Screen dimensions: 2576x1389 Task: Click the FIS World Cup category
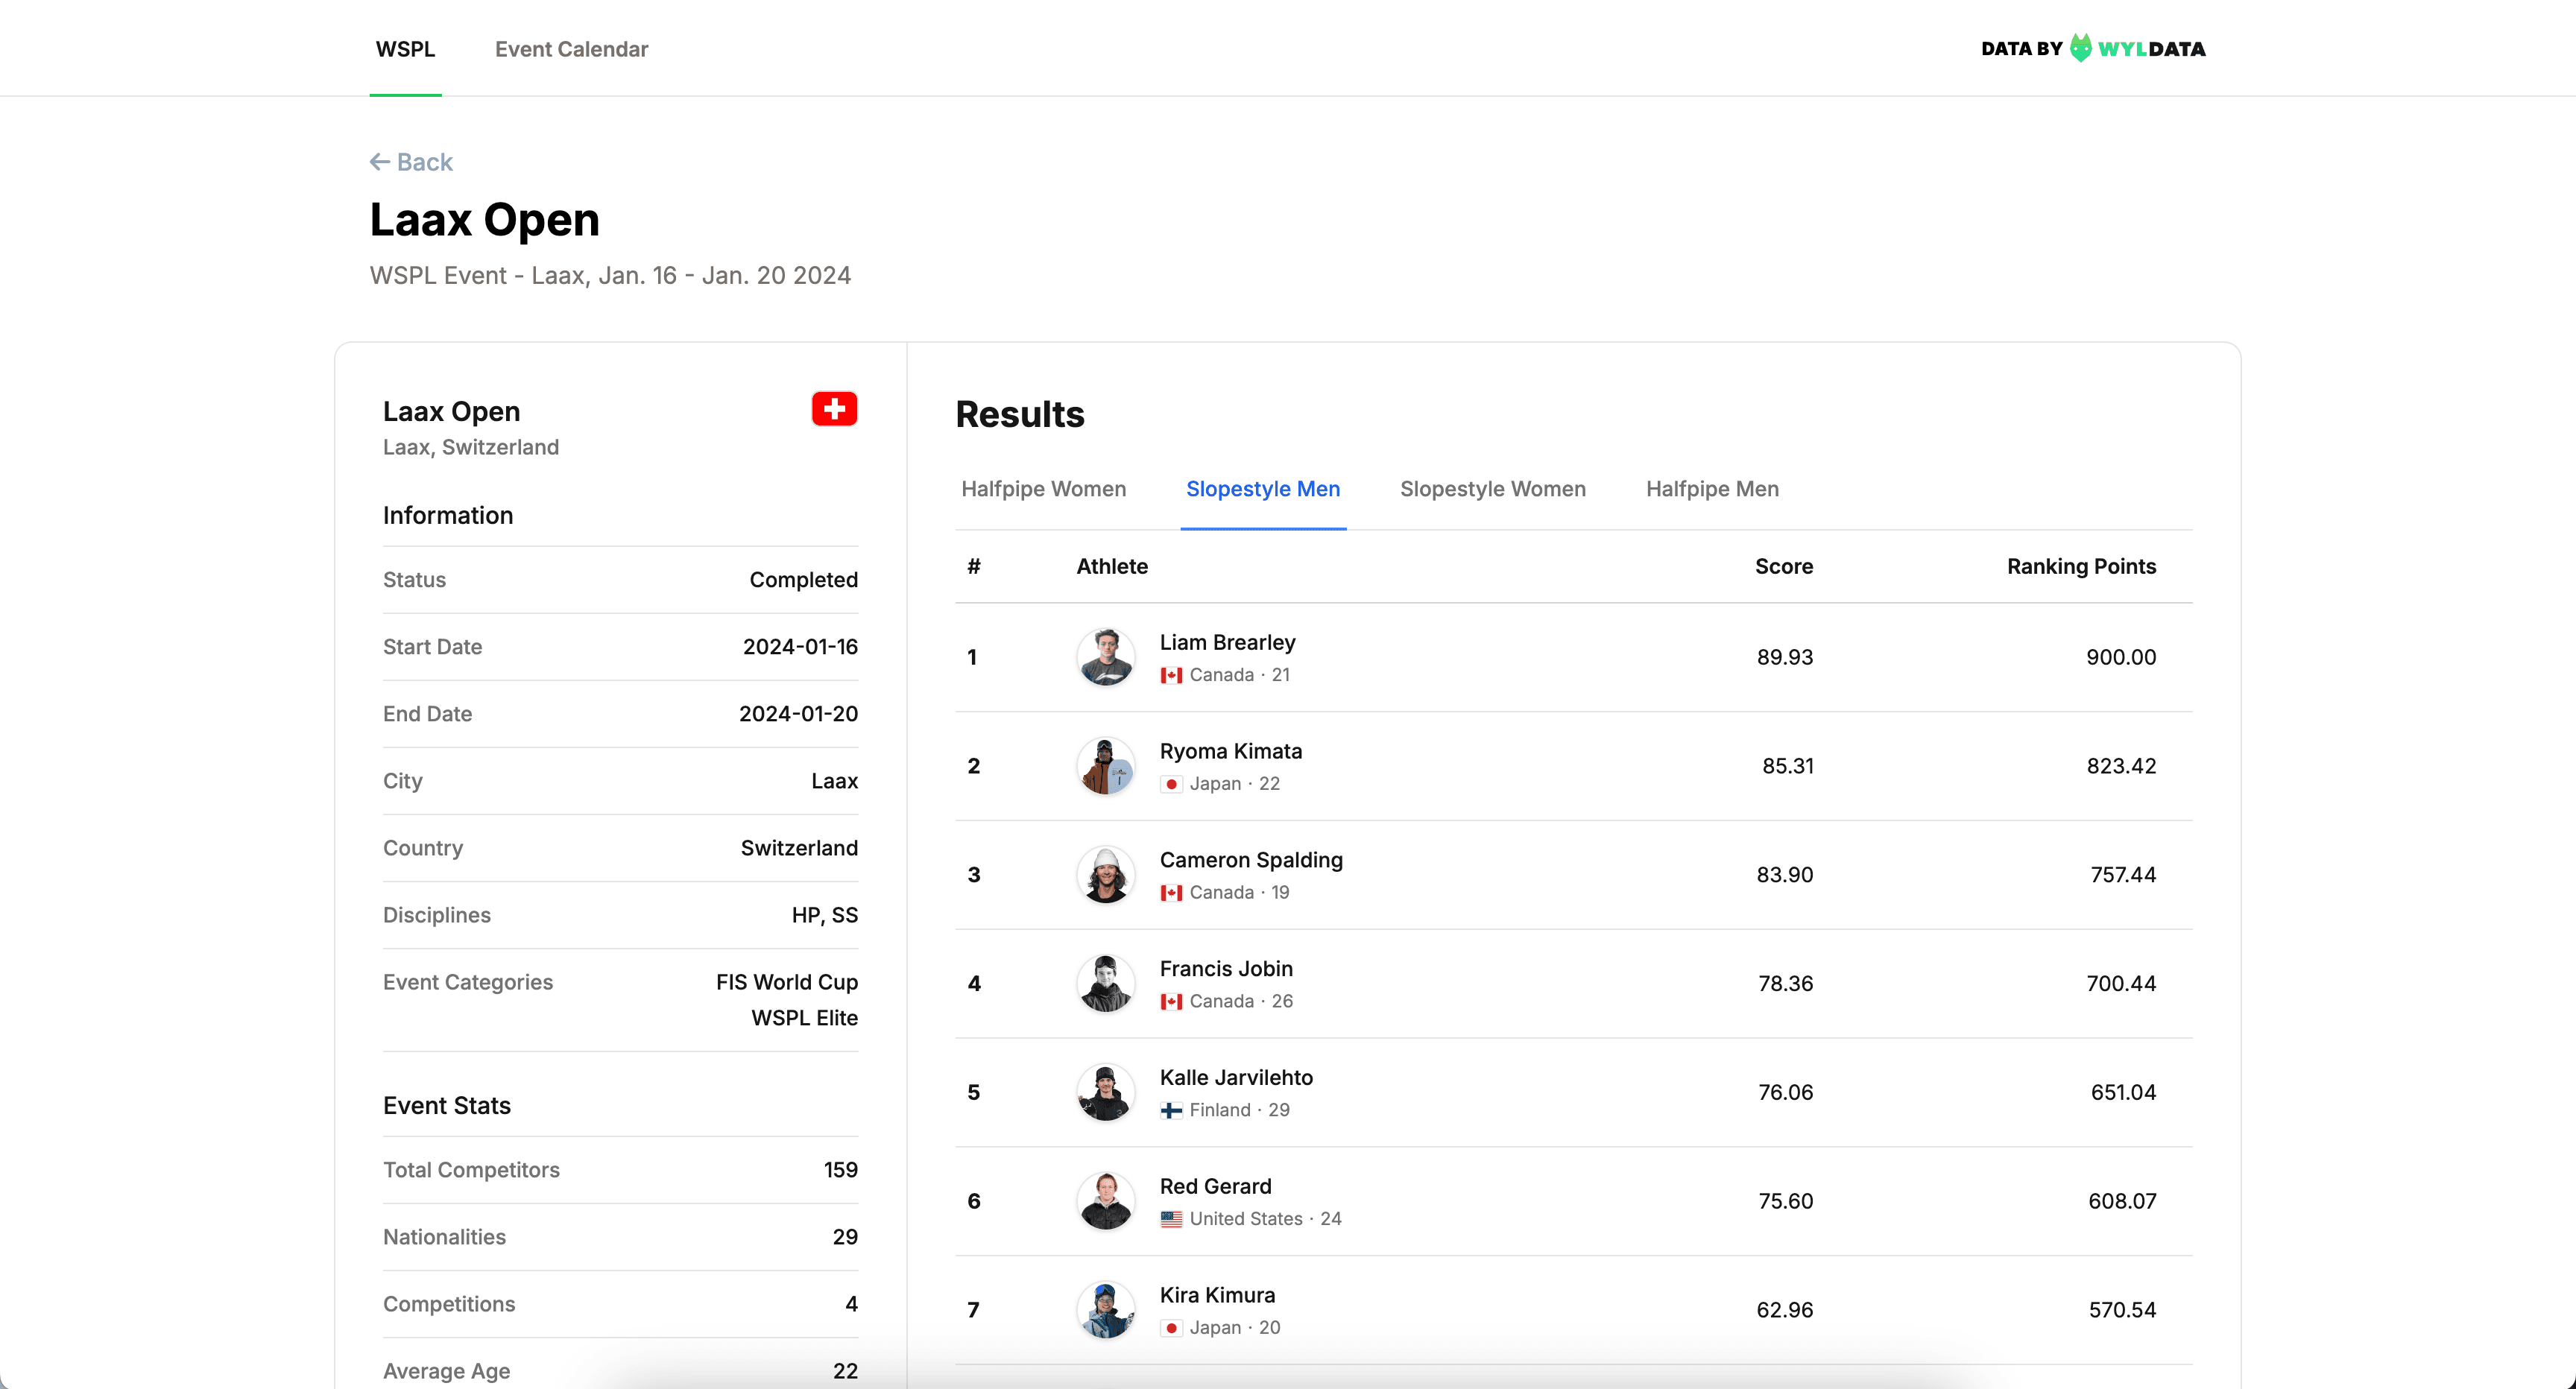click(786, 982)
